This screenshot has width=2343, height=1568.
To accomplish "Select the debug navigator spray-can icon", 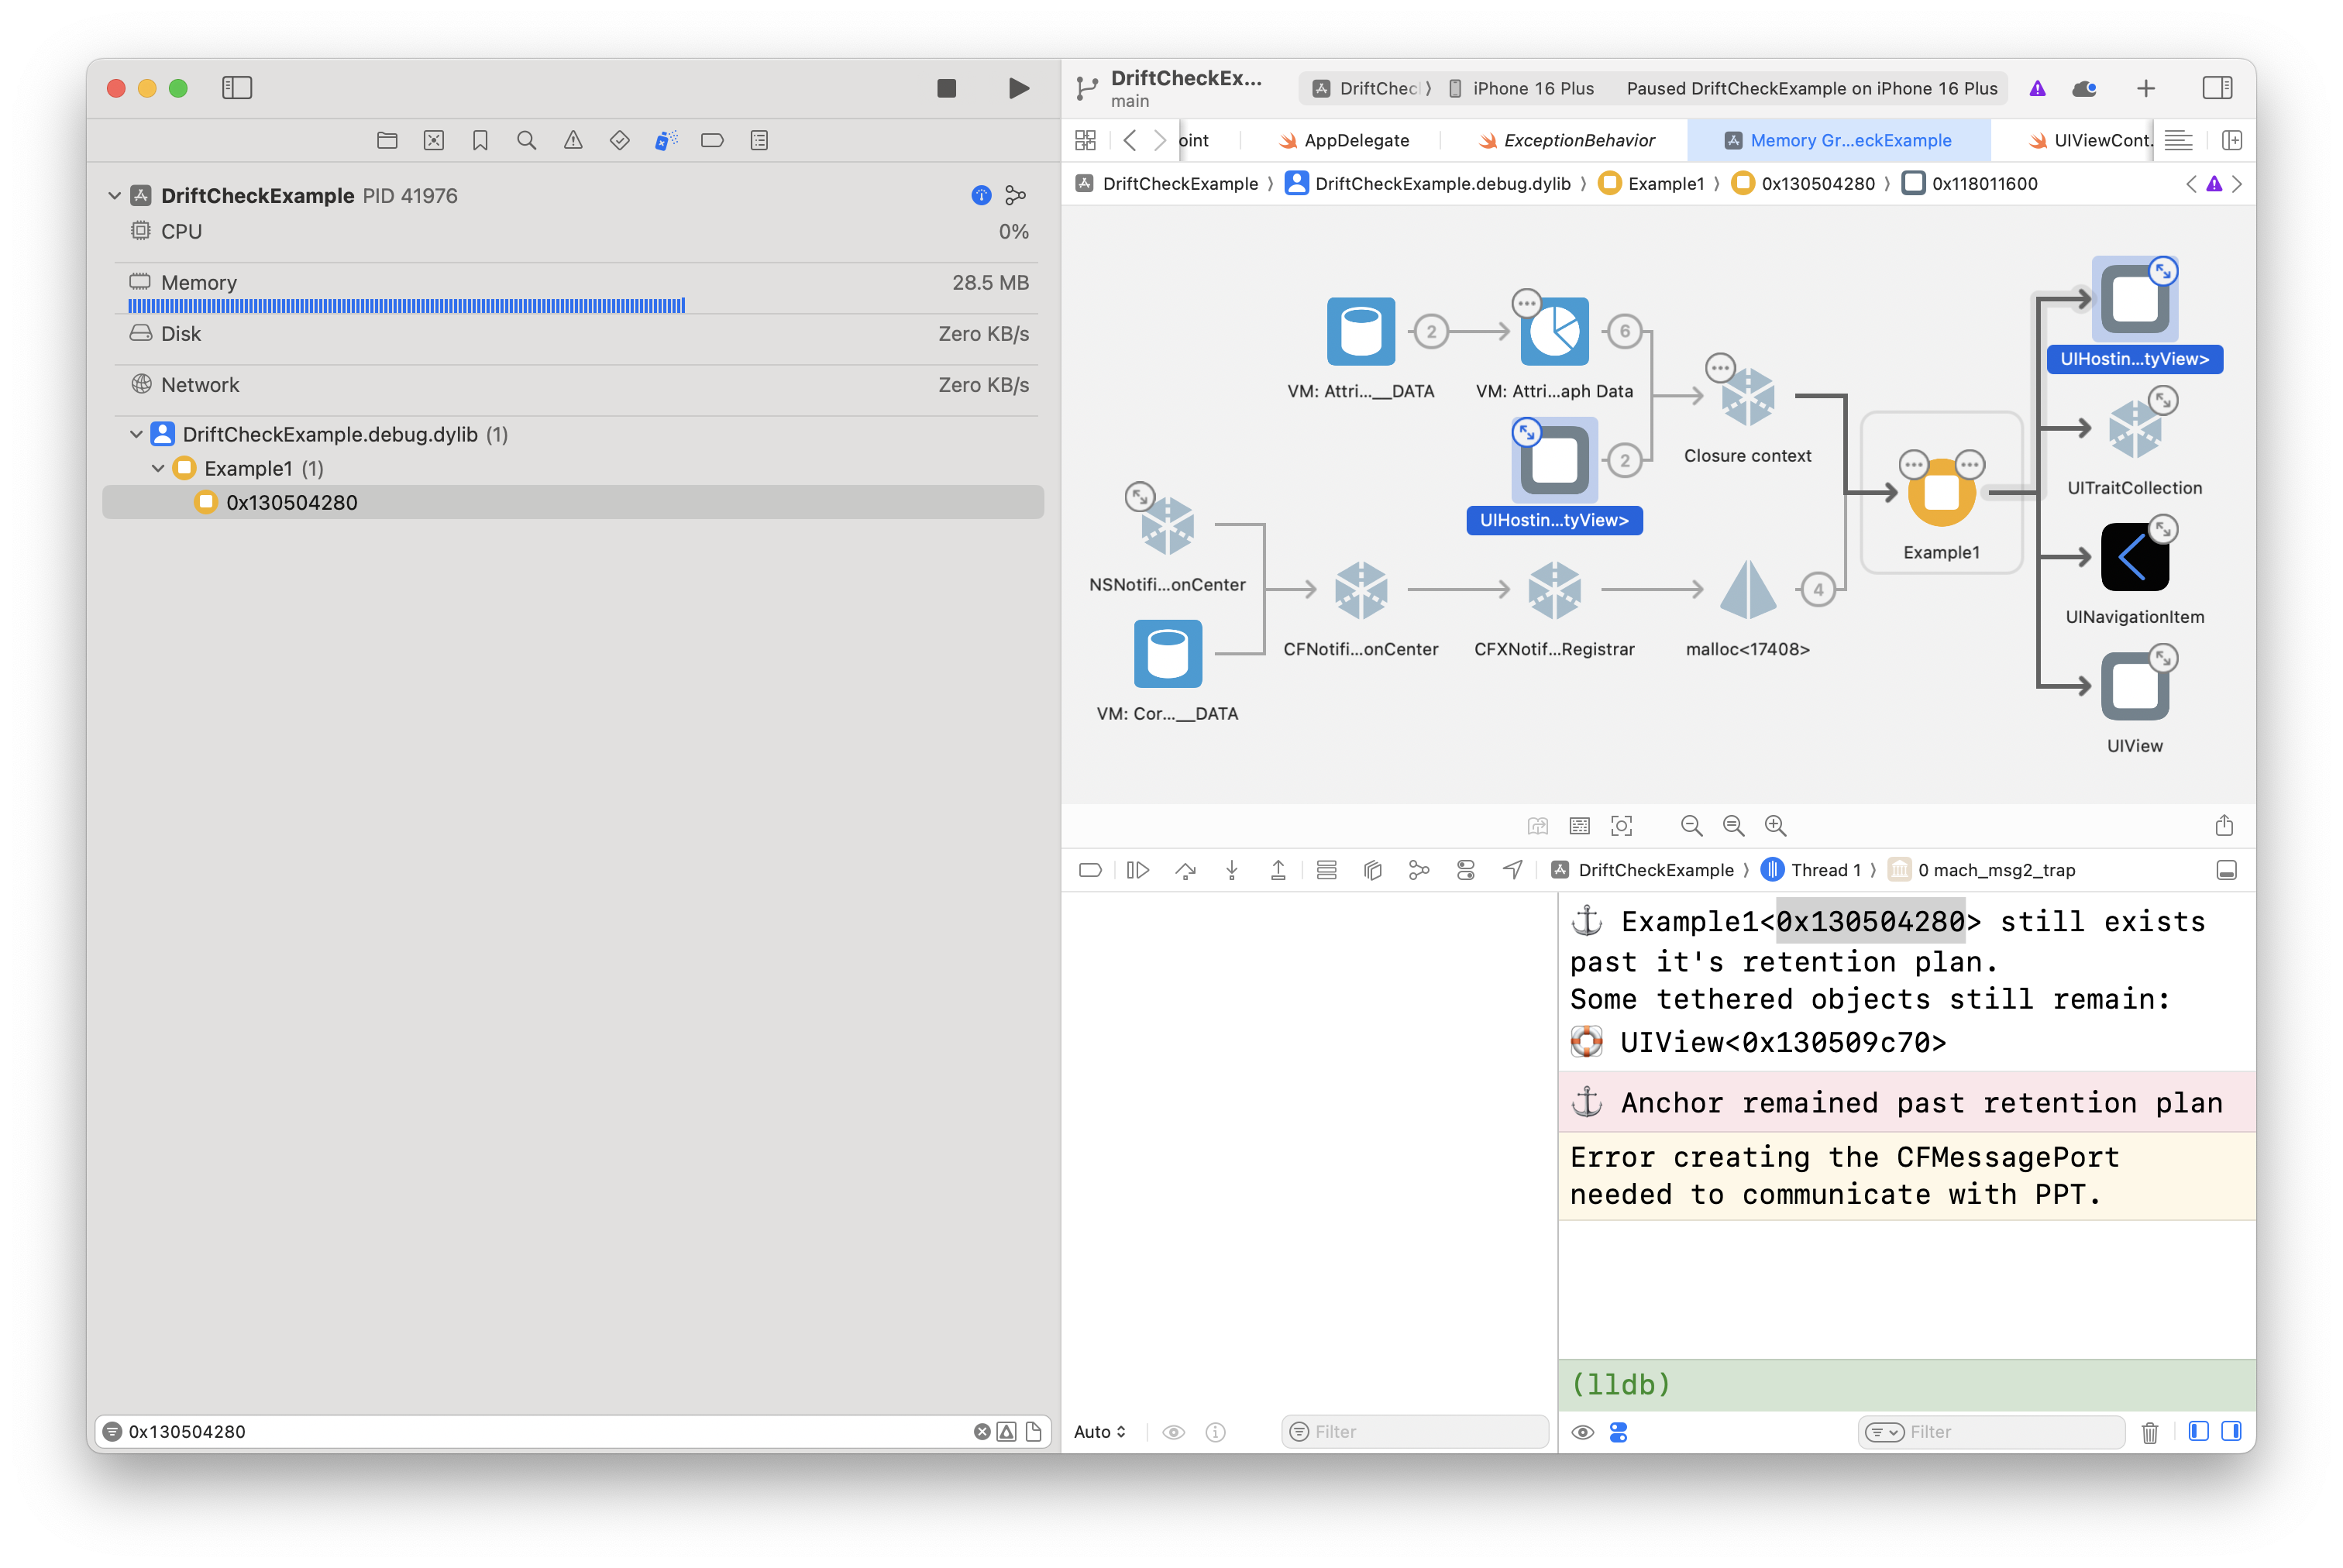I will pyautogui.click(x=665, y=140).
